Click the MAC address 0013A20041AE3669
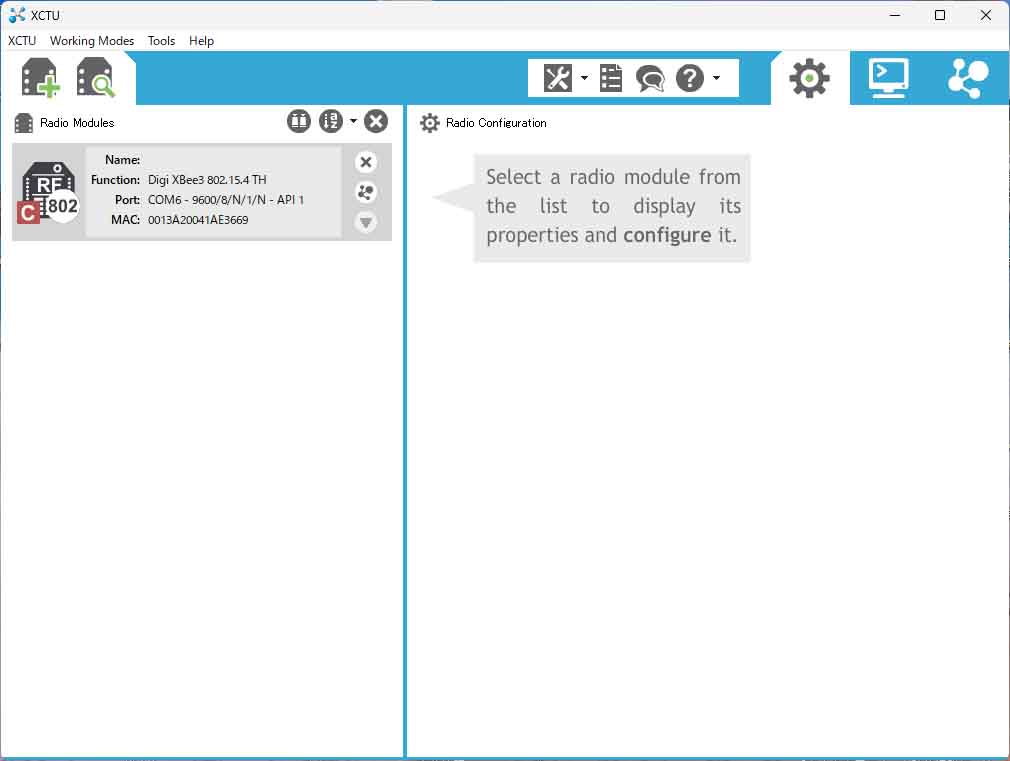1010x761 pixels. point(198,220)
